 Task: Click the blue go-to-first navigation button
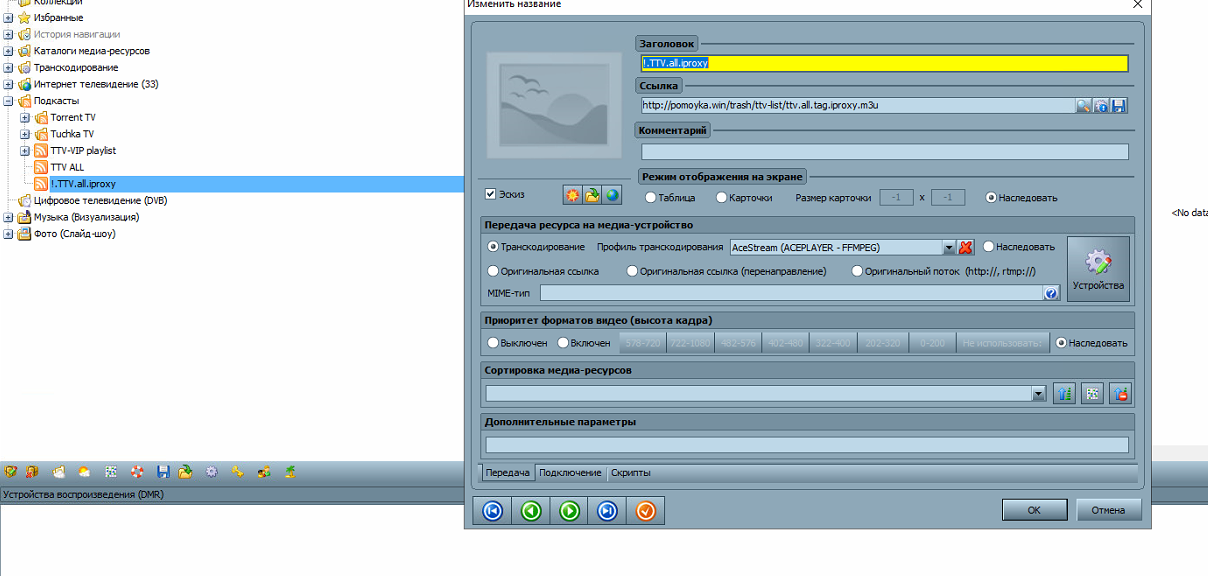[x=492, y=511]
